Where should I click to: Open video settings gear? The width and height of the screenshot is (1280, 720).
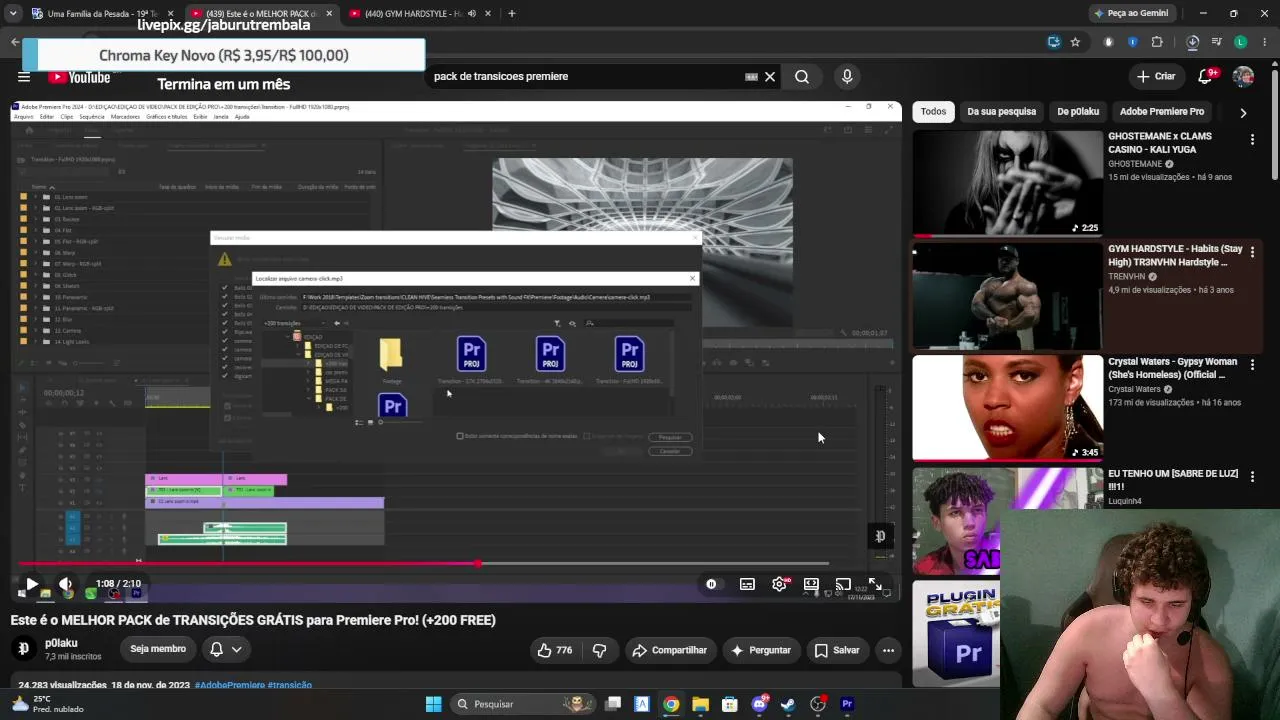[779, 584]
